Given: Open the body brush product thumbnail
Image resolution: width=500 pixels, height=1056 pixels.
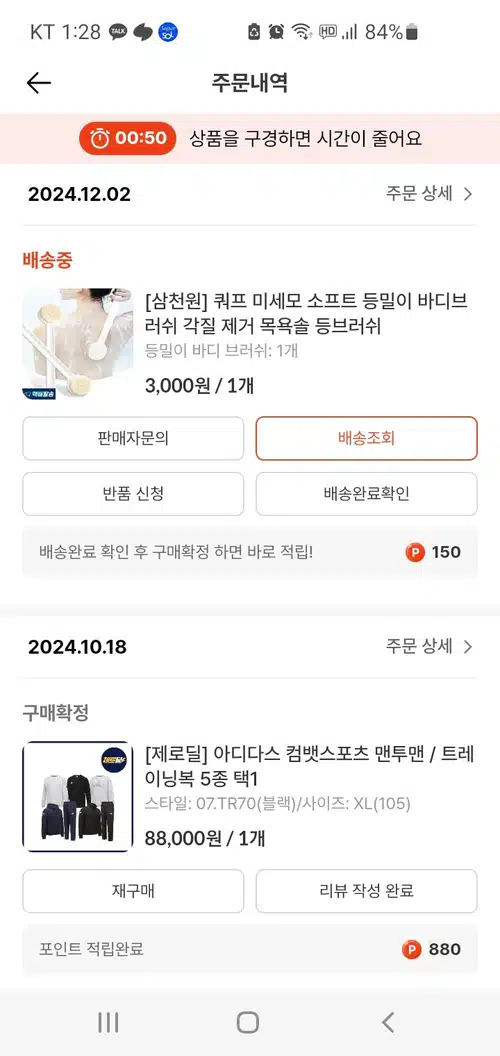Looking at the screenshot, I should coord(78,344).
